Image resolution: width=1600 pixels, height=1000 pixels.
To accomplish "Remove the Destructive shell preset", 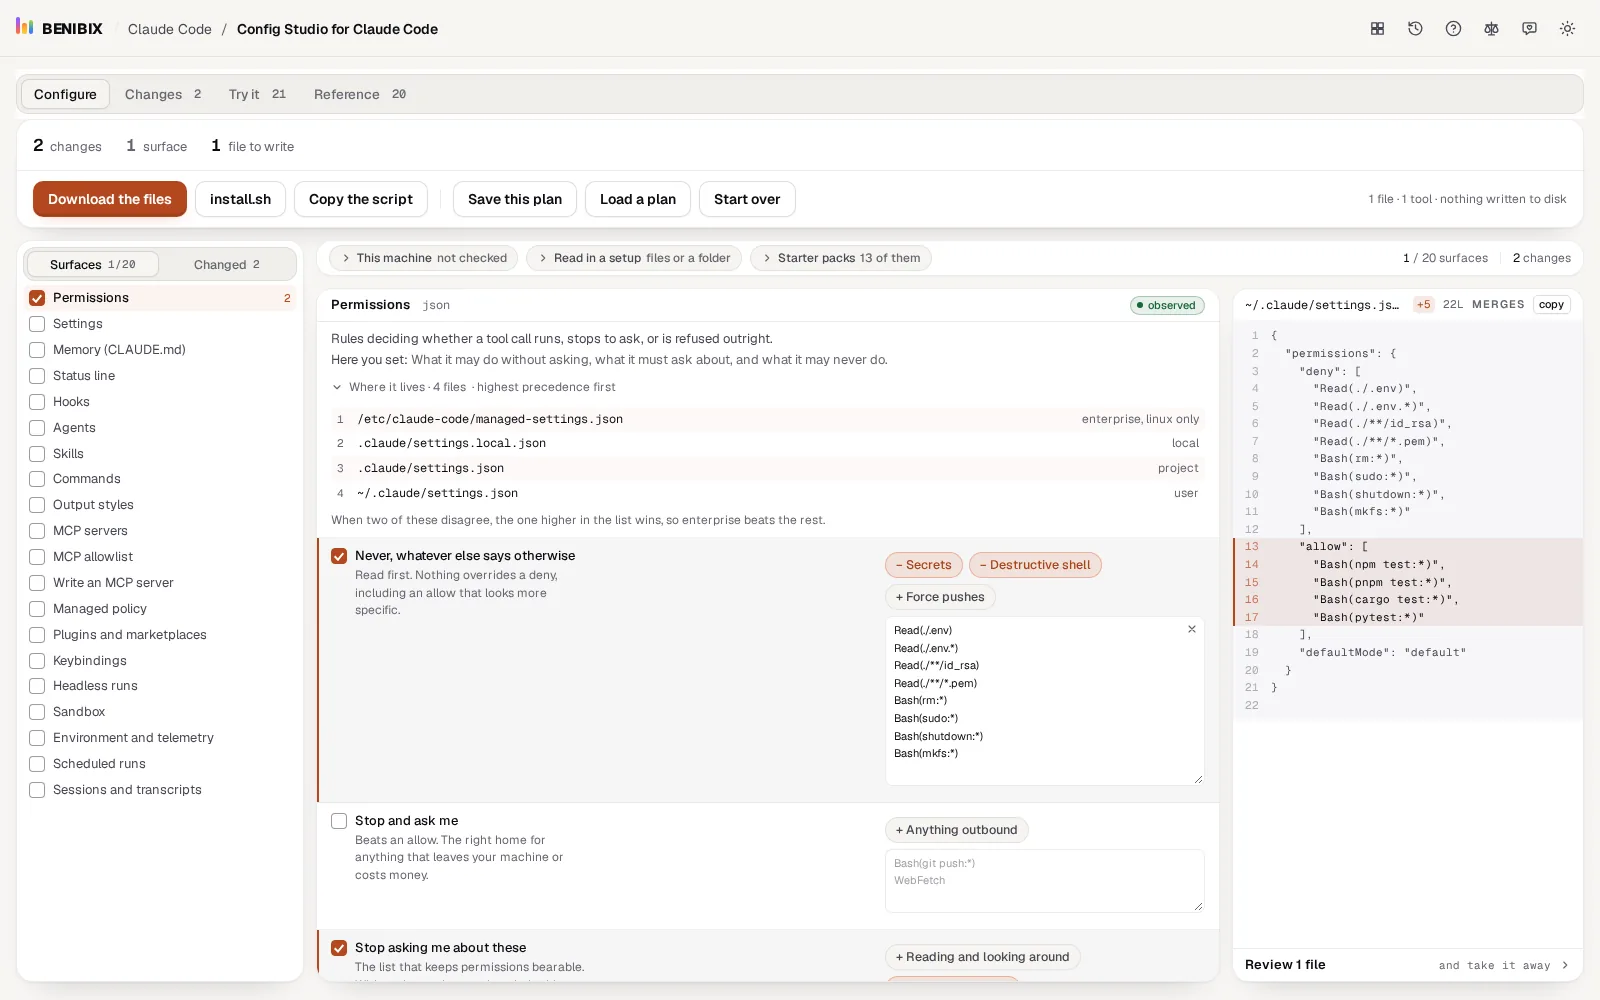I will pos(1035,565).
